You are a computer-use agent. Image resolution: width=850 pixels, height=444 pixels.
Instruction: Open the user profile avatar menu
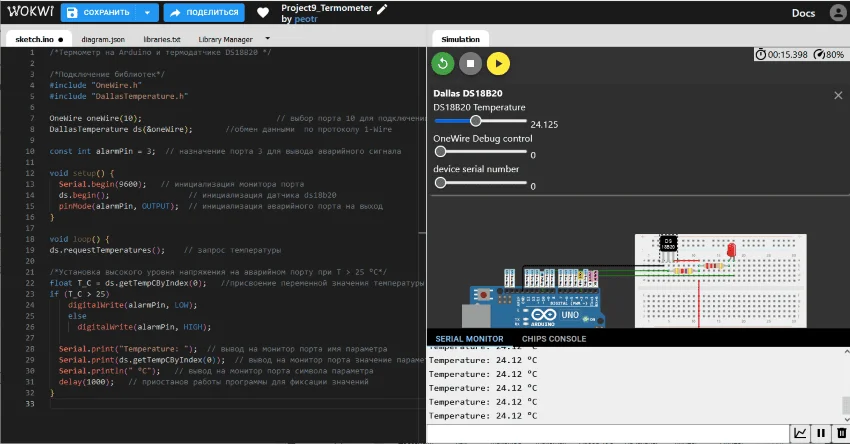click(x=837, y=13)
